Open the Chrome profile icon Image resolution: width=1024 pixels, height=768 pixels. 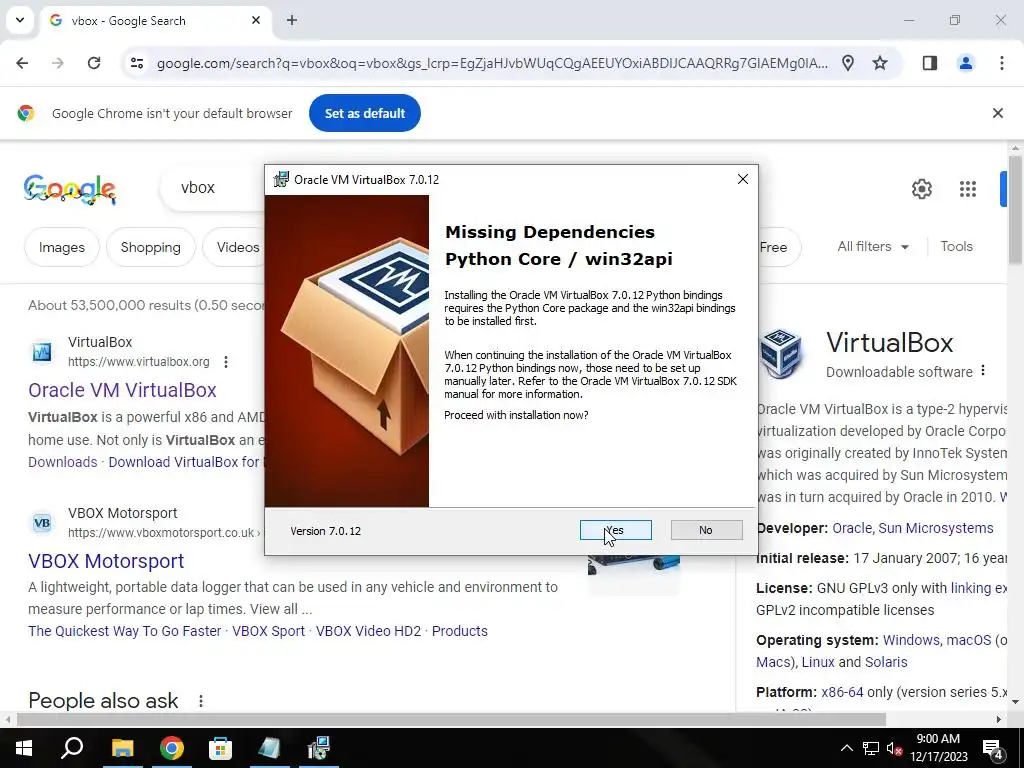(965, 63)
